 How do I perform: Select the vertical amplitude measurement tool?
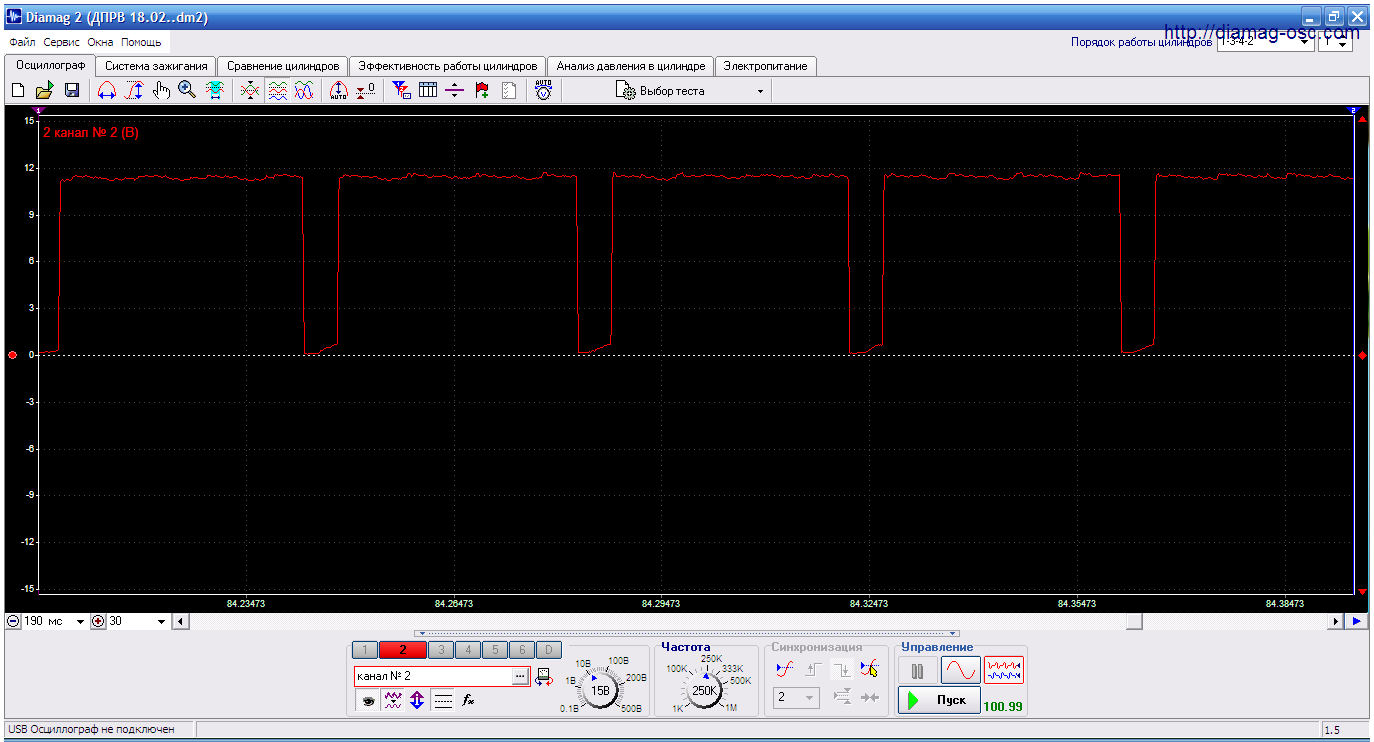click(134, 91)
